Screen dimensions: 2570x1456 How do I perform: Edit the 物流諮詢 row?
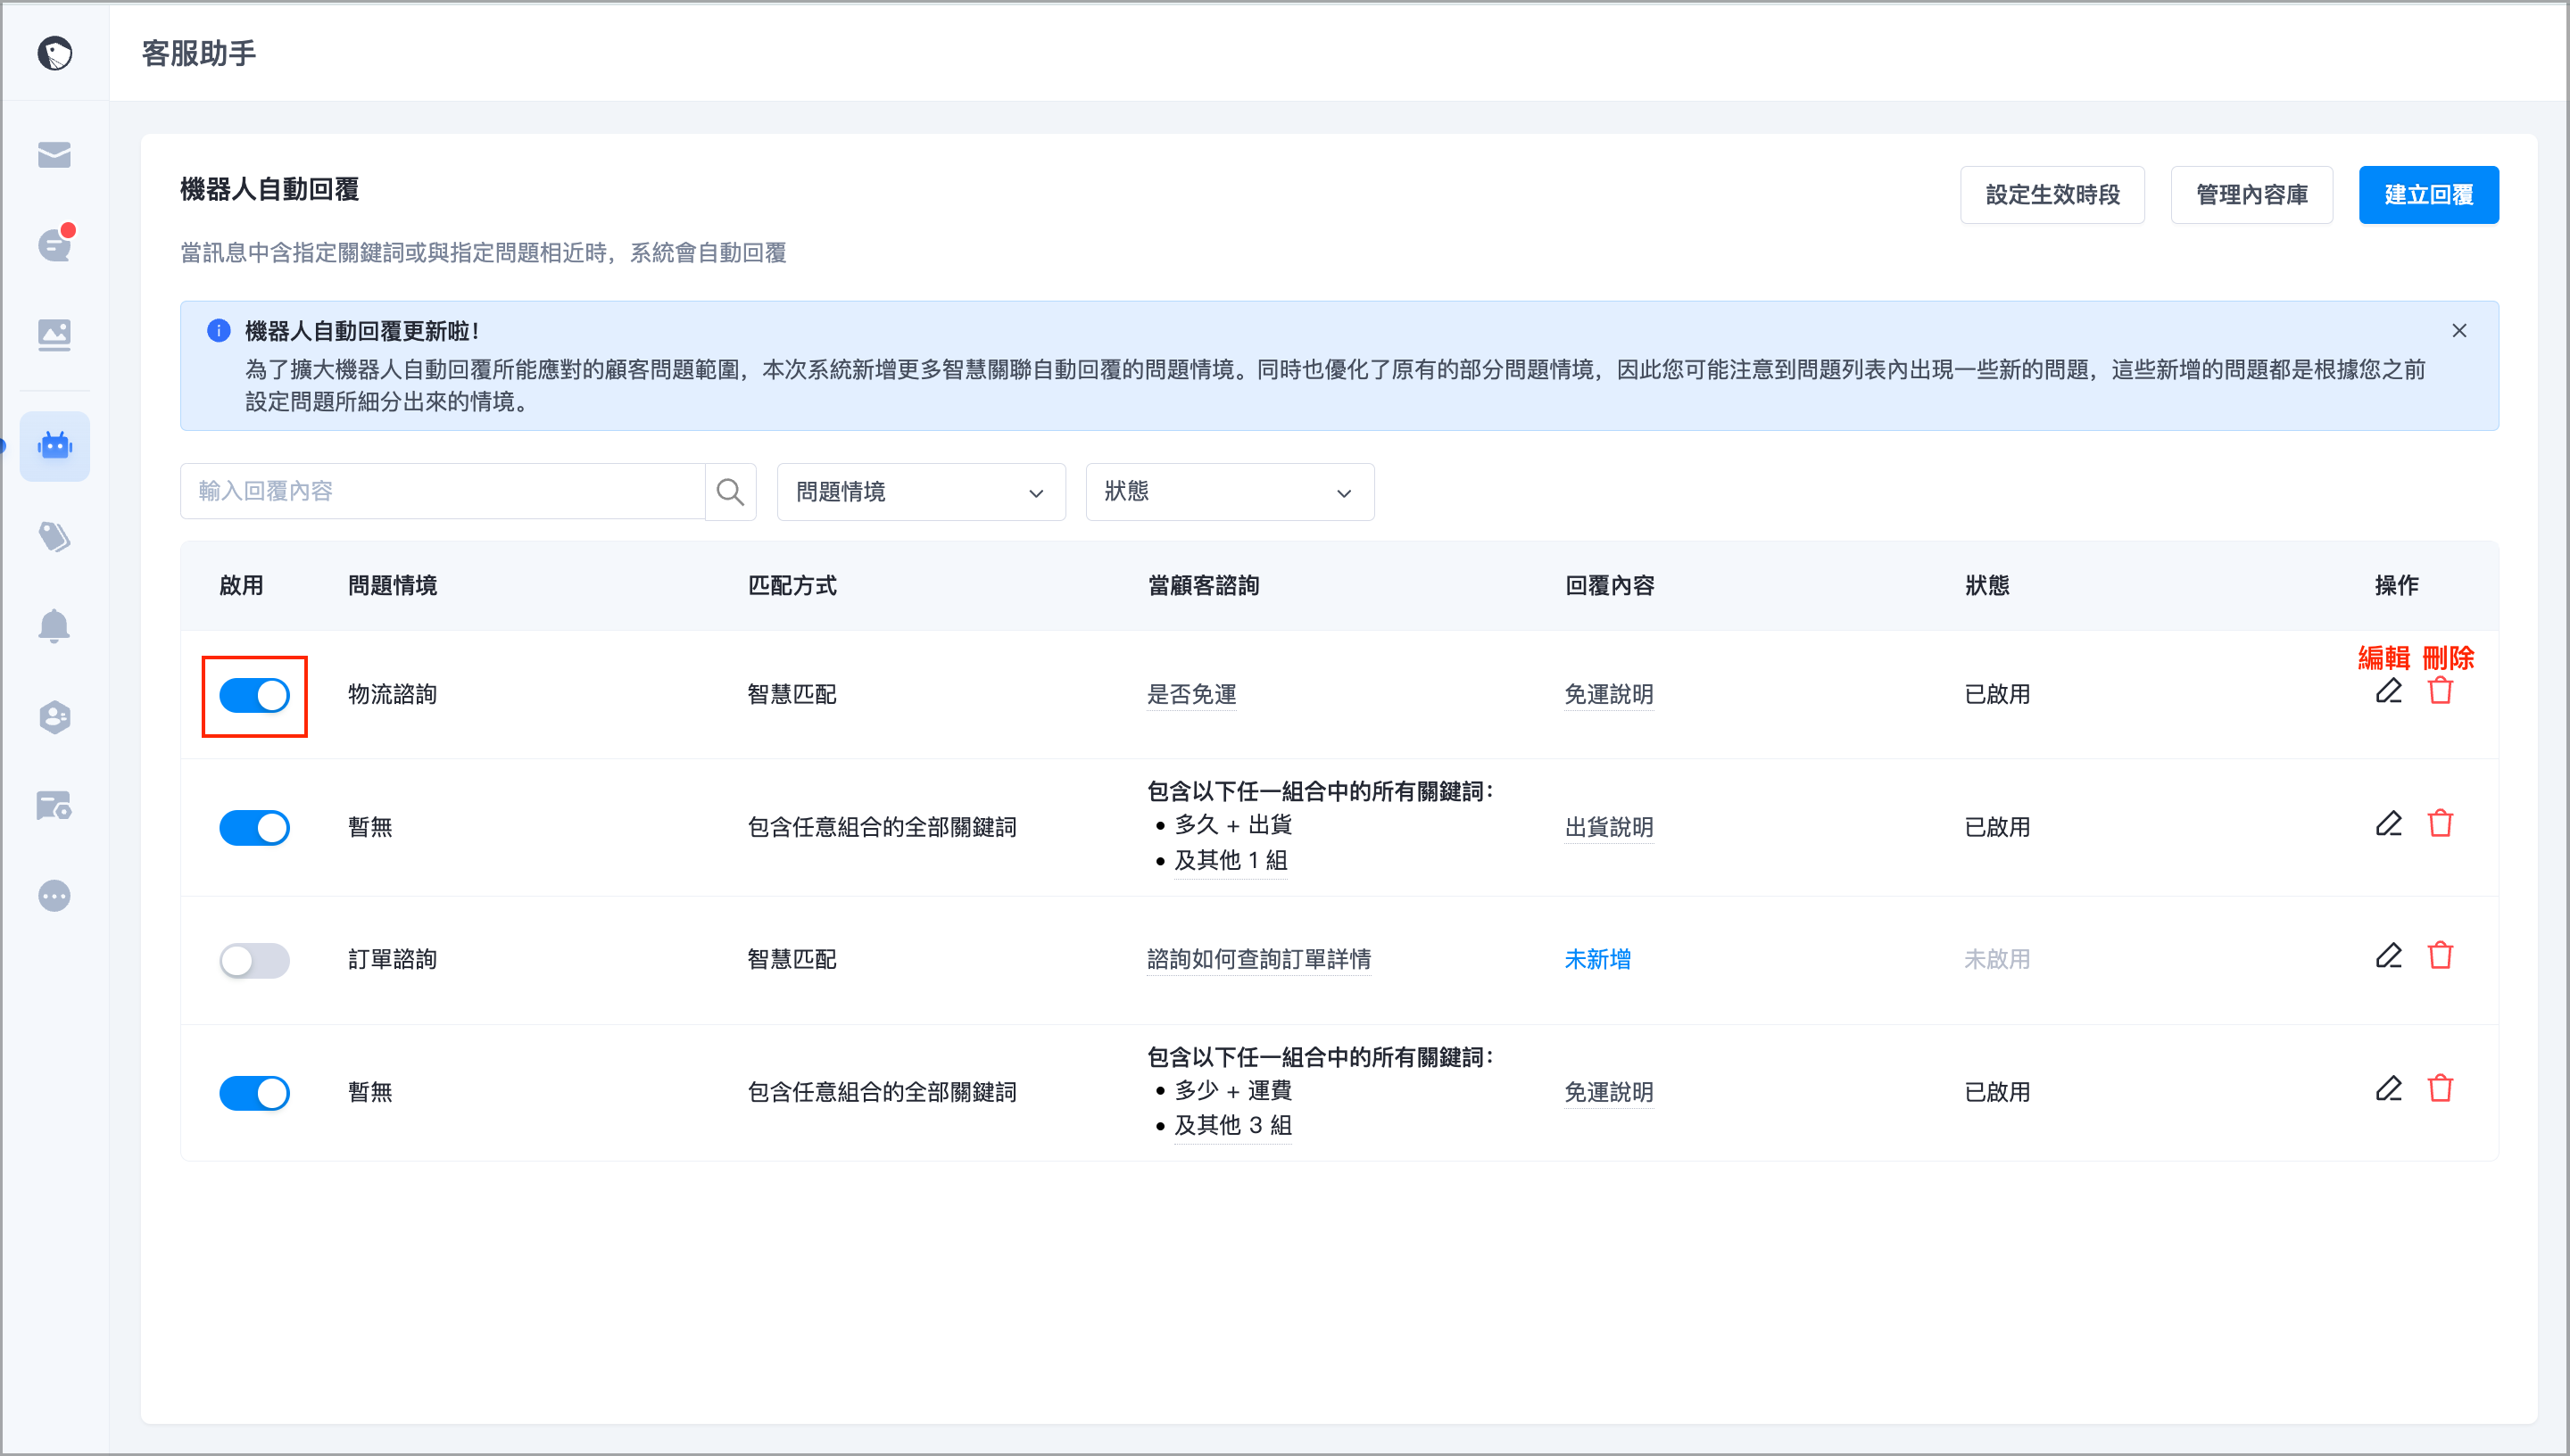[2389, 691]
